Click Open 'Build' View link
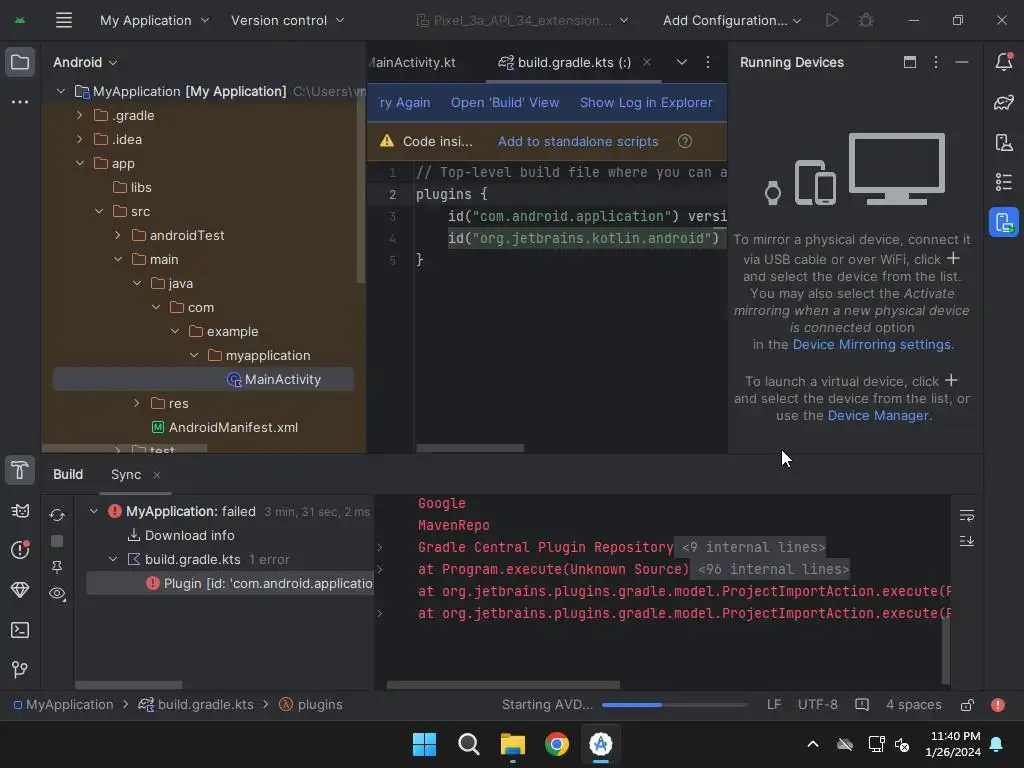The width and height of the screenshot is (1024, 768). click(x=505, y=103)
